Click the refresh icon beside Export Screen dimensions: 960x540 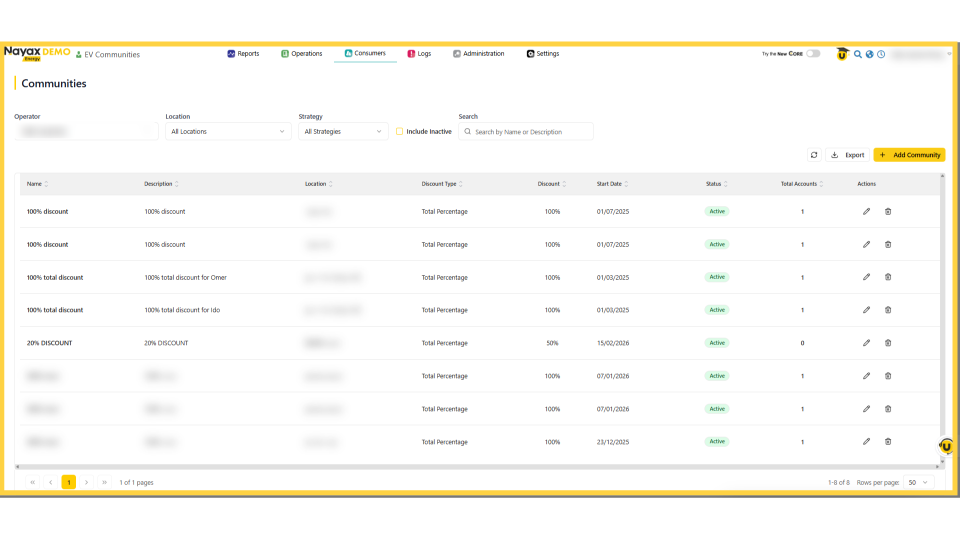point(814,155)
